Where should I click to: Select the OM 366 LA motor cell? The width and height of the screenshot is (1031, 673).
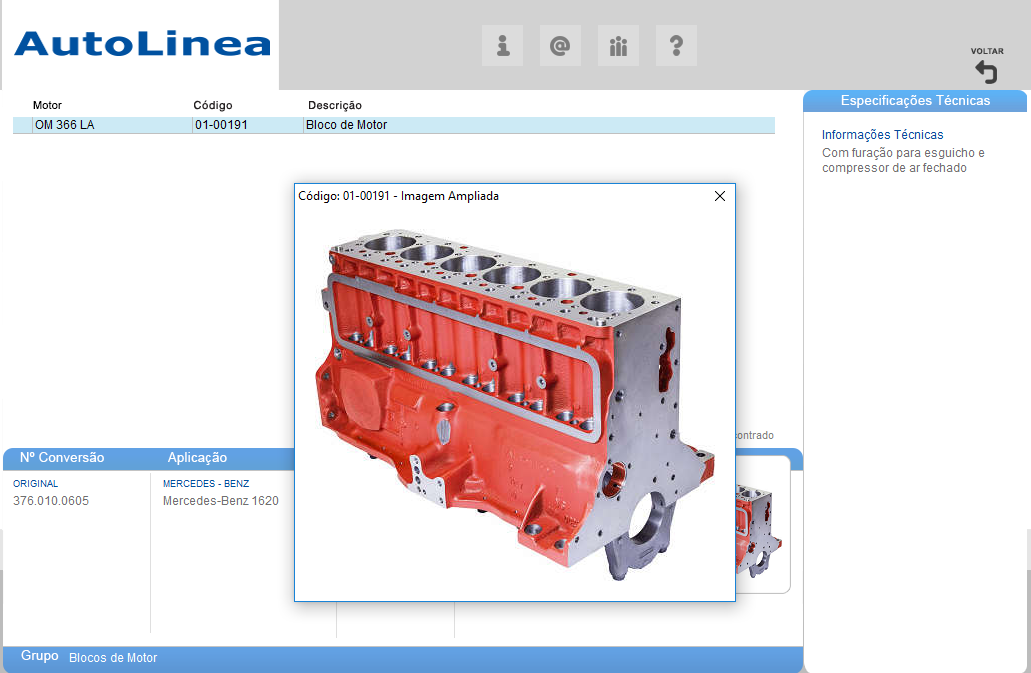coord(65,125)
